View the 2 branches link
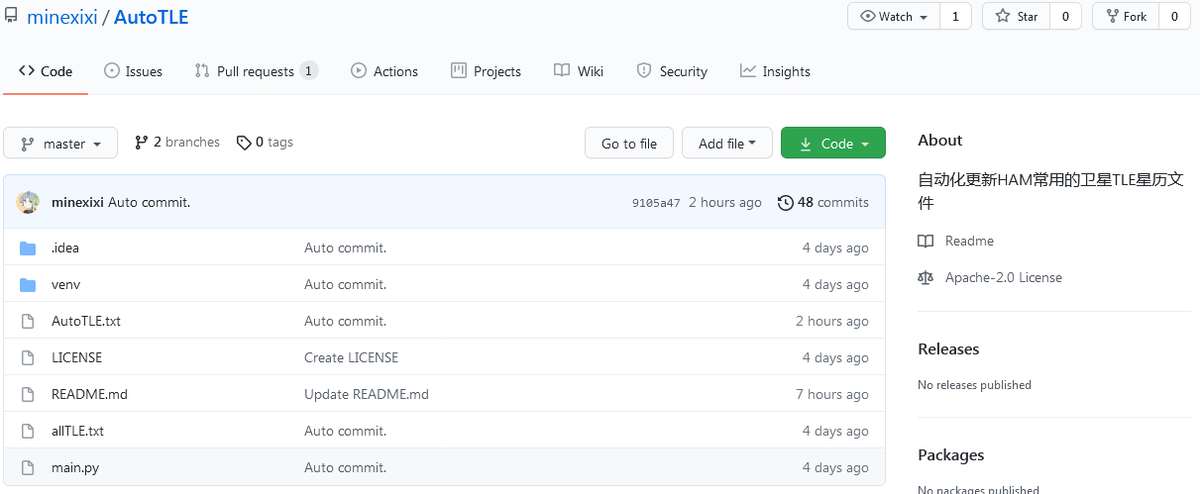Screen dimensions: 1200x494 click(x=177, y=143)
